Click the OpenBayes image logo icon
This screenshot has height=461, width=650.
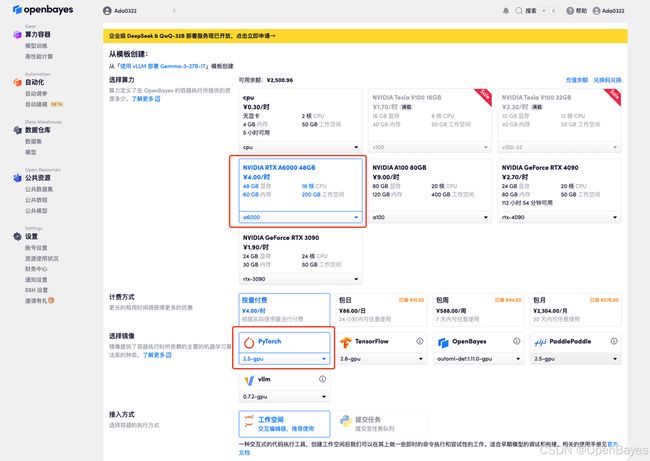[x=443, y=342]
